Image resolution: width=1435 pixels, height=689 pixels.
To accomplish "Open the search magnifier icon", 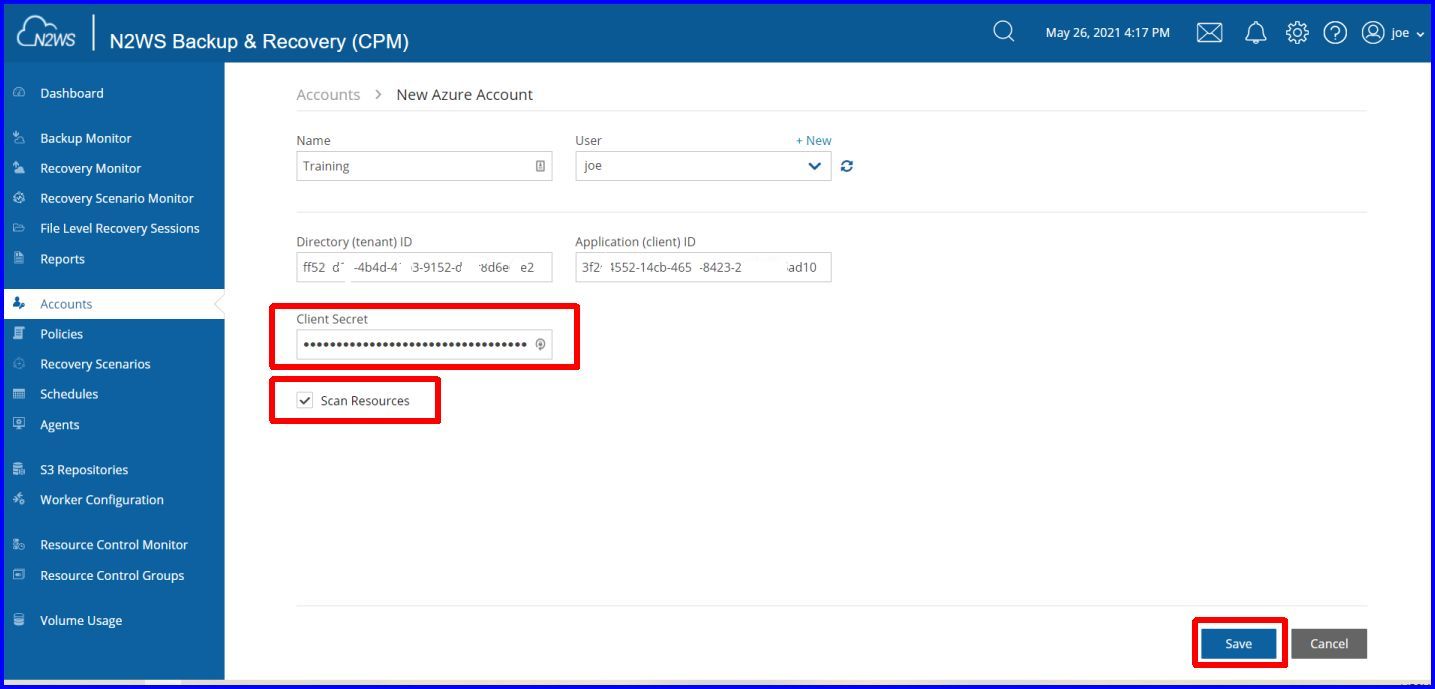I will [1003, 32].
